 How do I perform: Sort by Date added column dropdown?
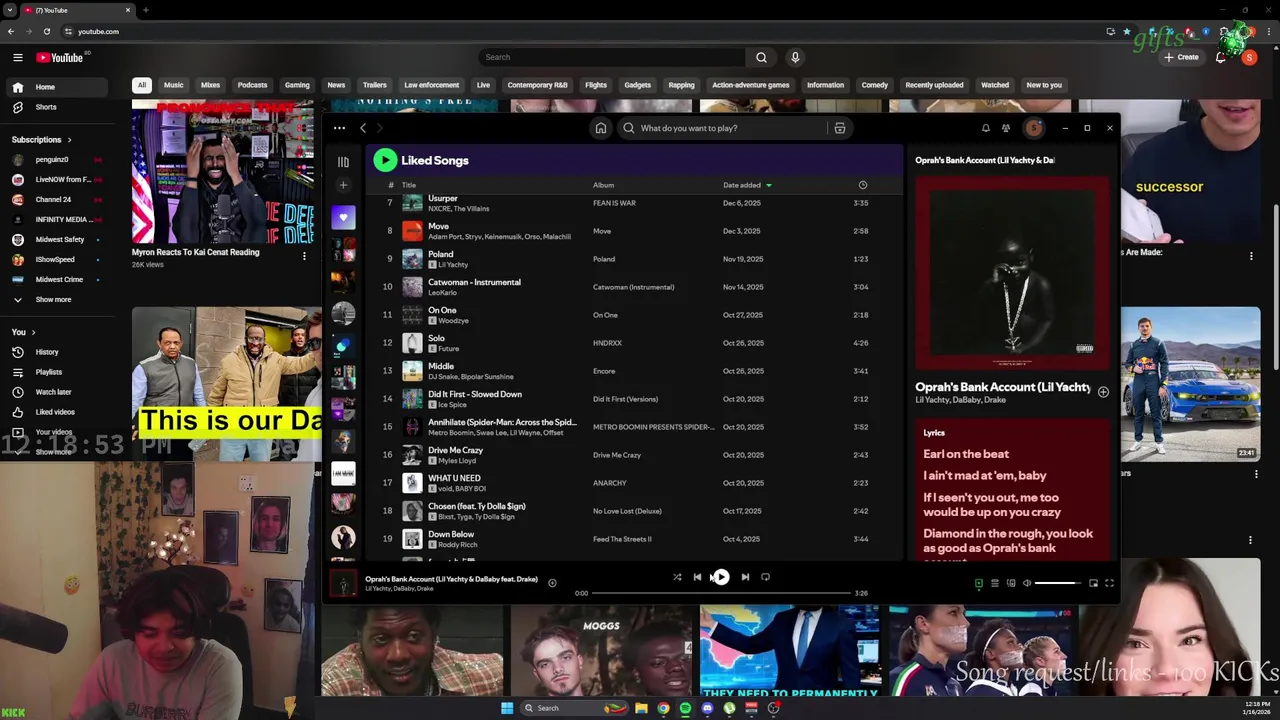click(x=747, y=185)
